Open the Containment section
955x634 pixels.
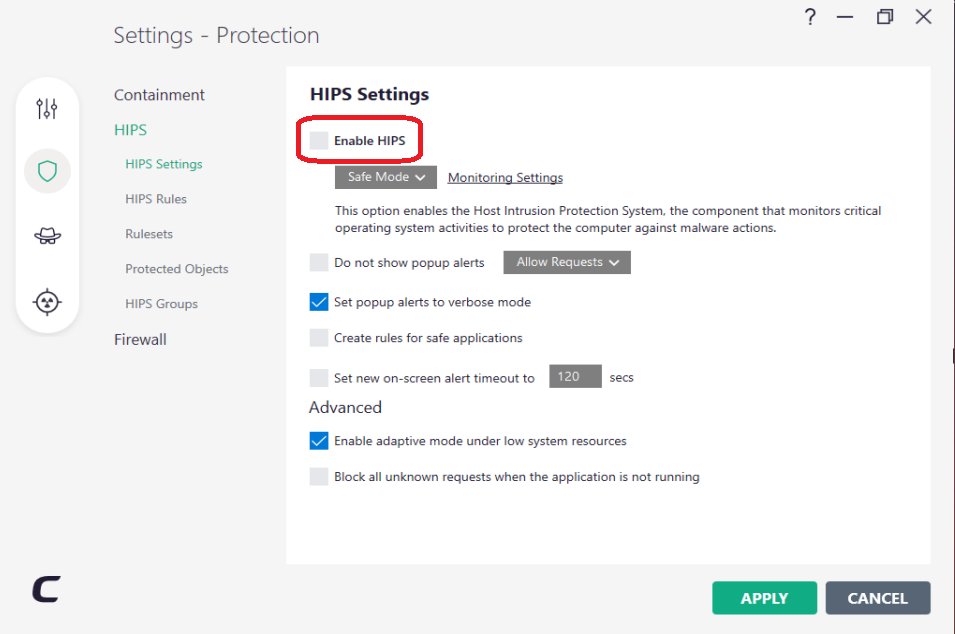(159, 95)
